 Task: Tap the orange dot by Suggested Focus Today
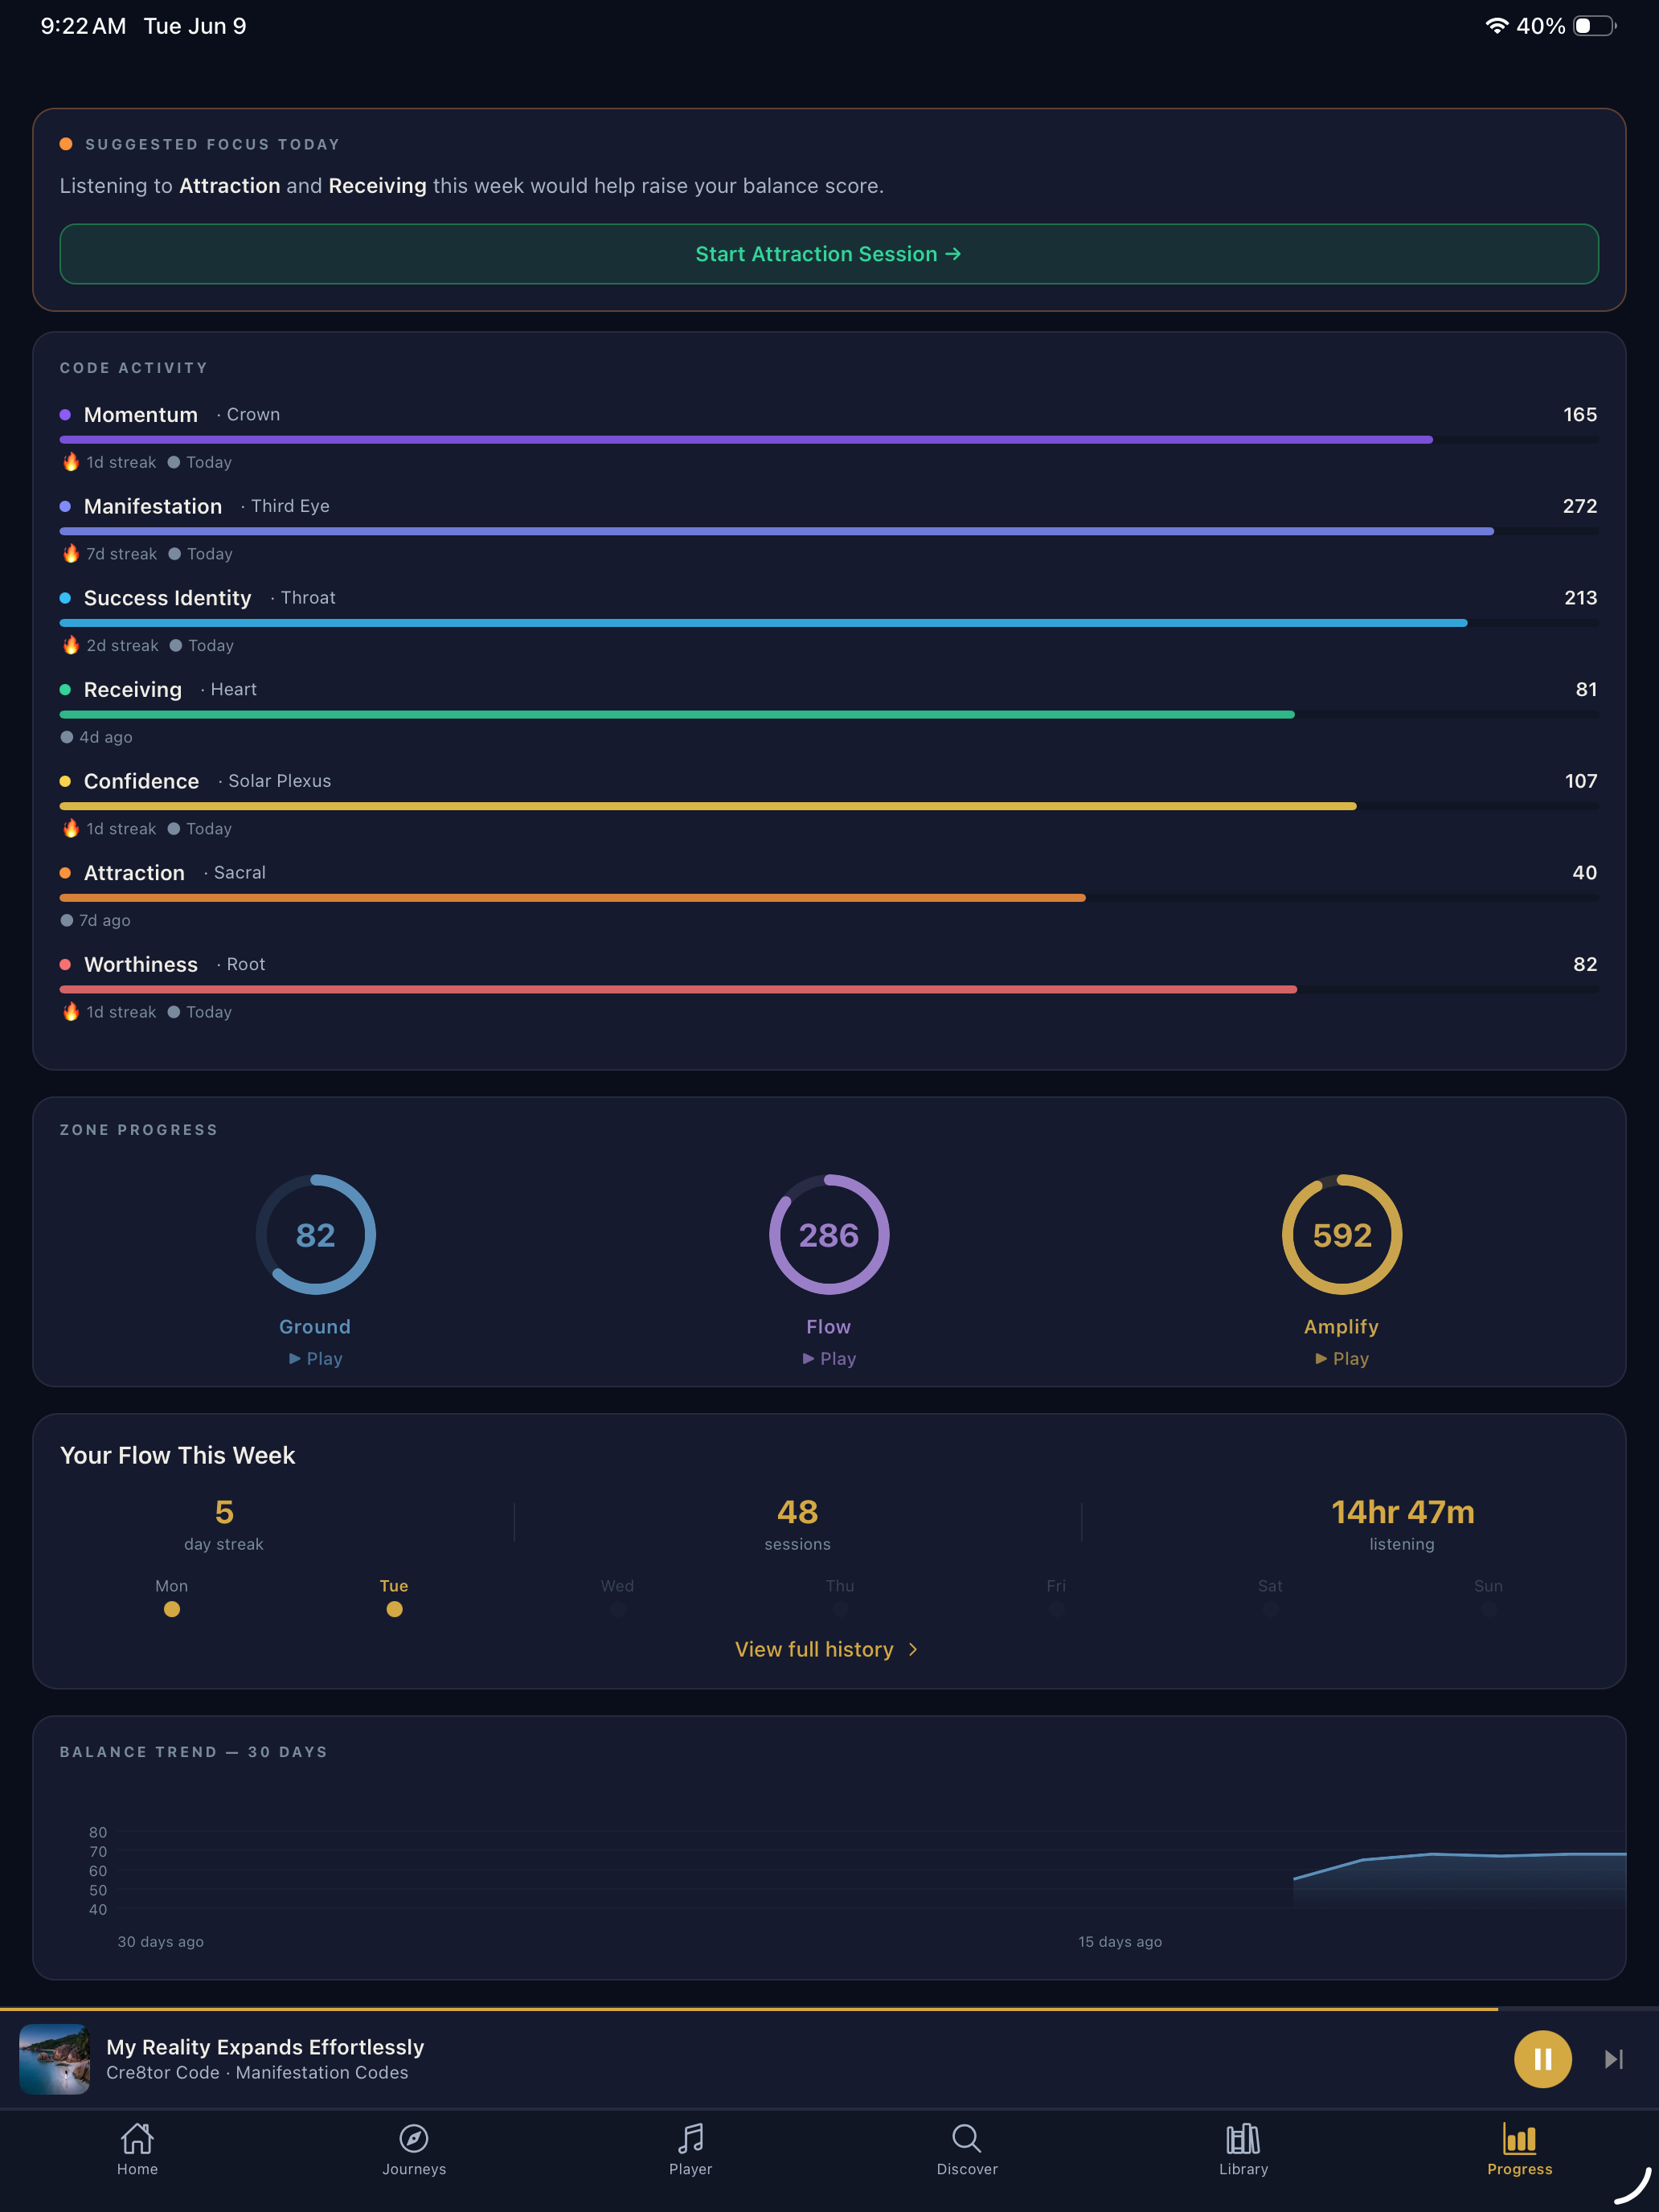66,144
